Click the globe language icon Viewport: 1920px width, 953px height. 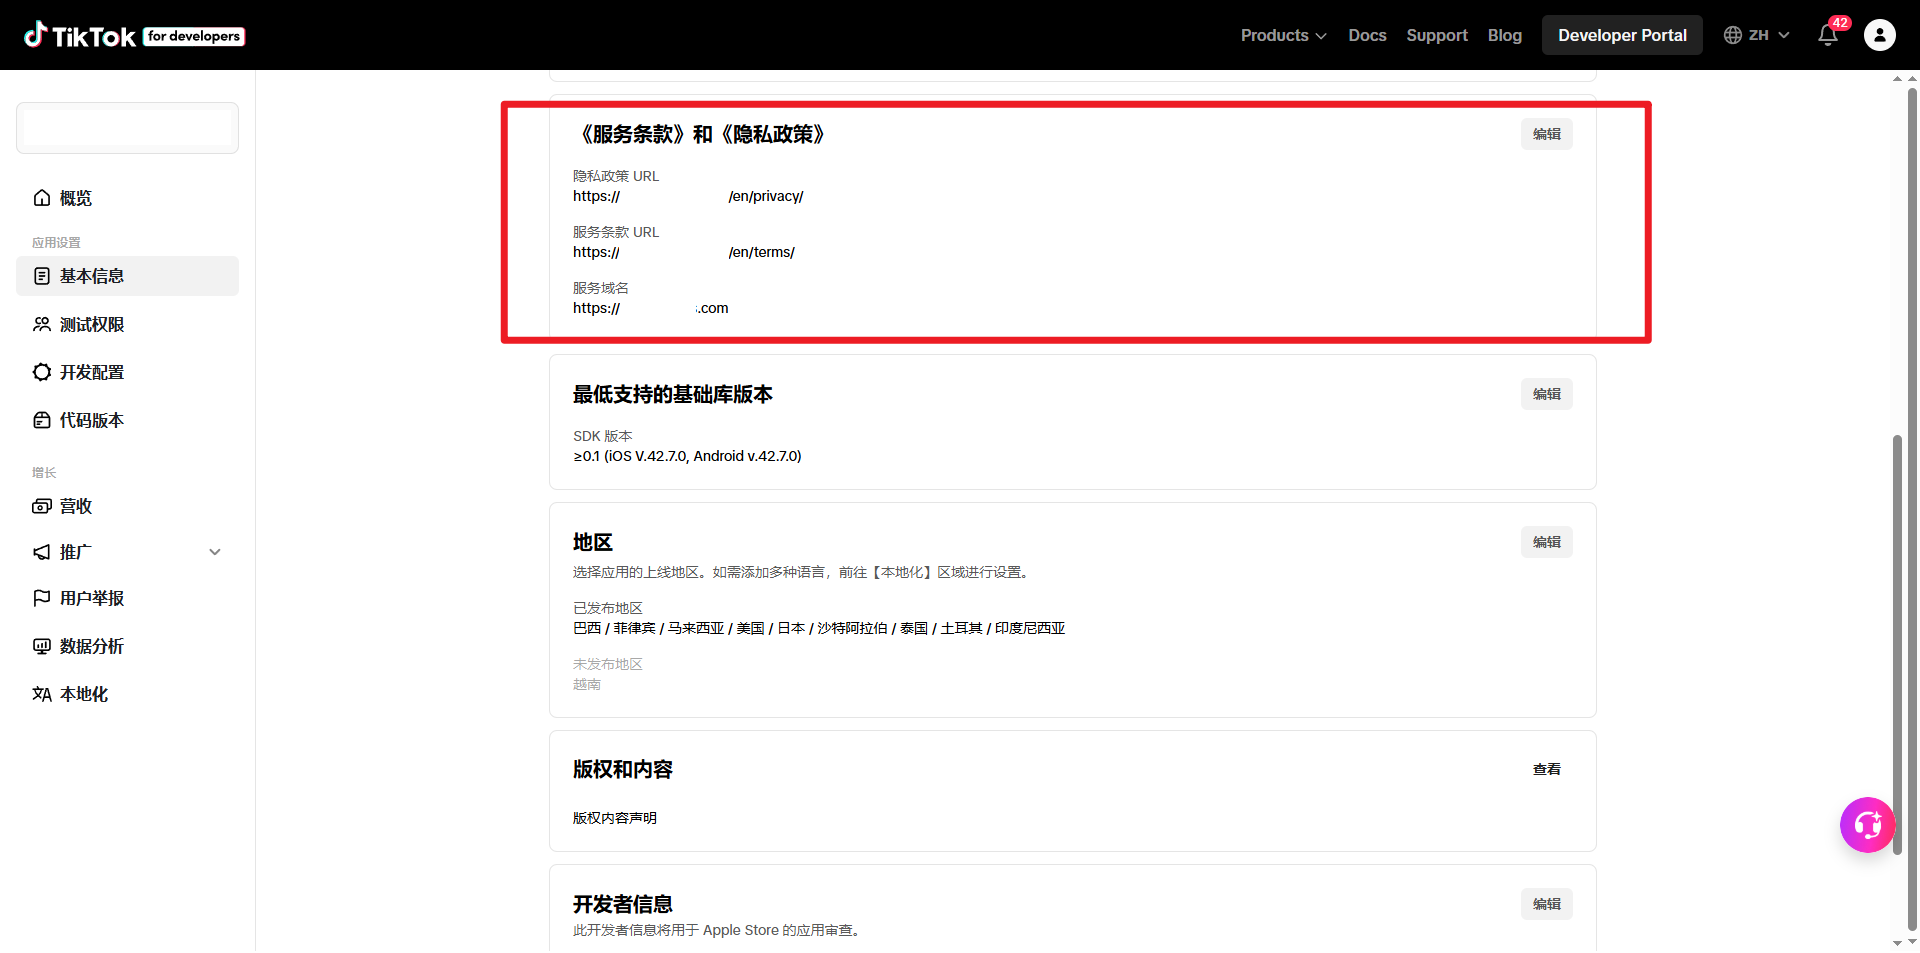pos(1733,35)
